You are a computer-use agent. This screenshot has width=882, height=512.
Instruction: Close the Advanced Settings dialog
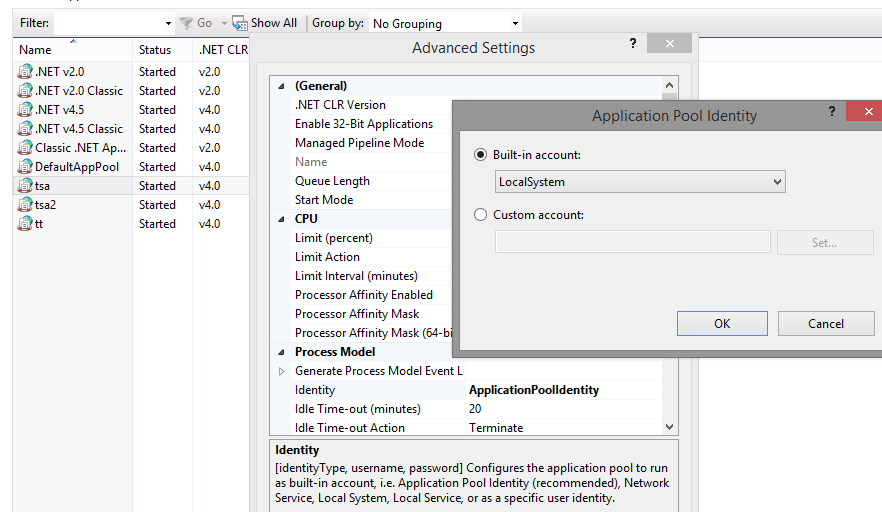669,43
